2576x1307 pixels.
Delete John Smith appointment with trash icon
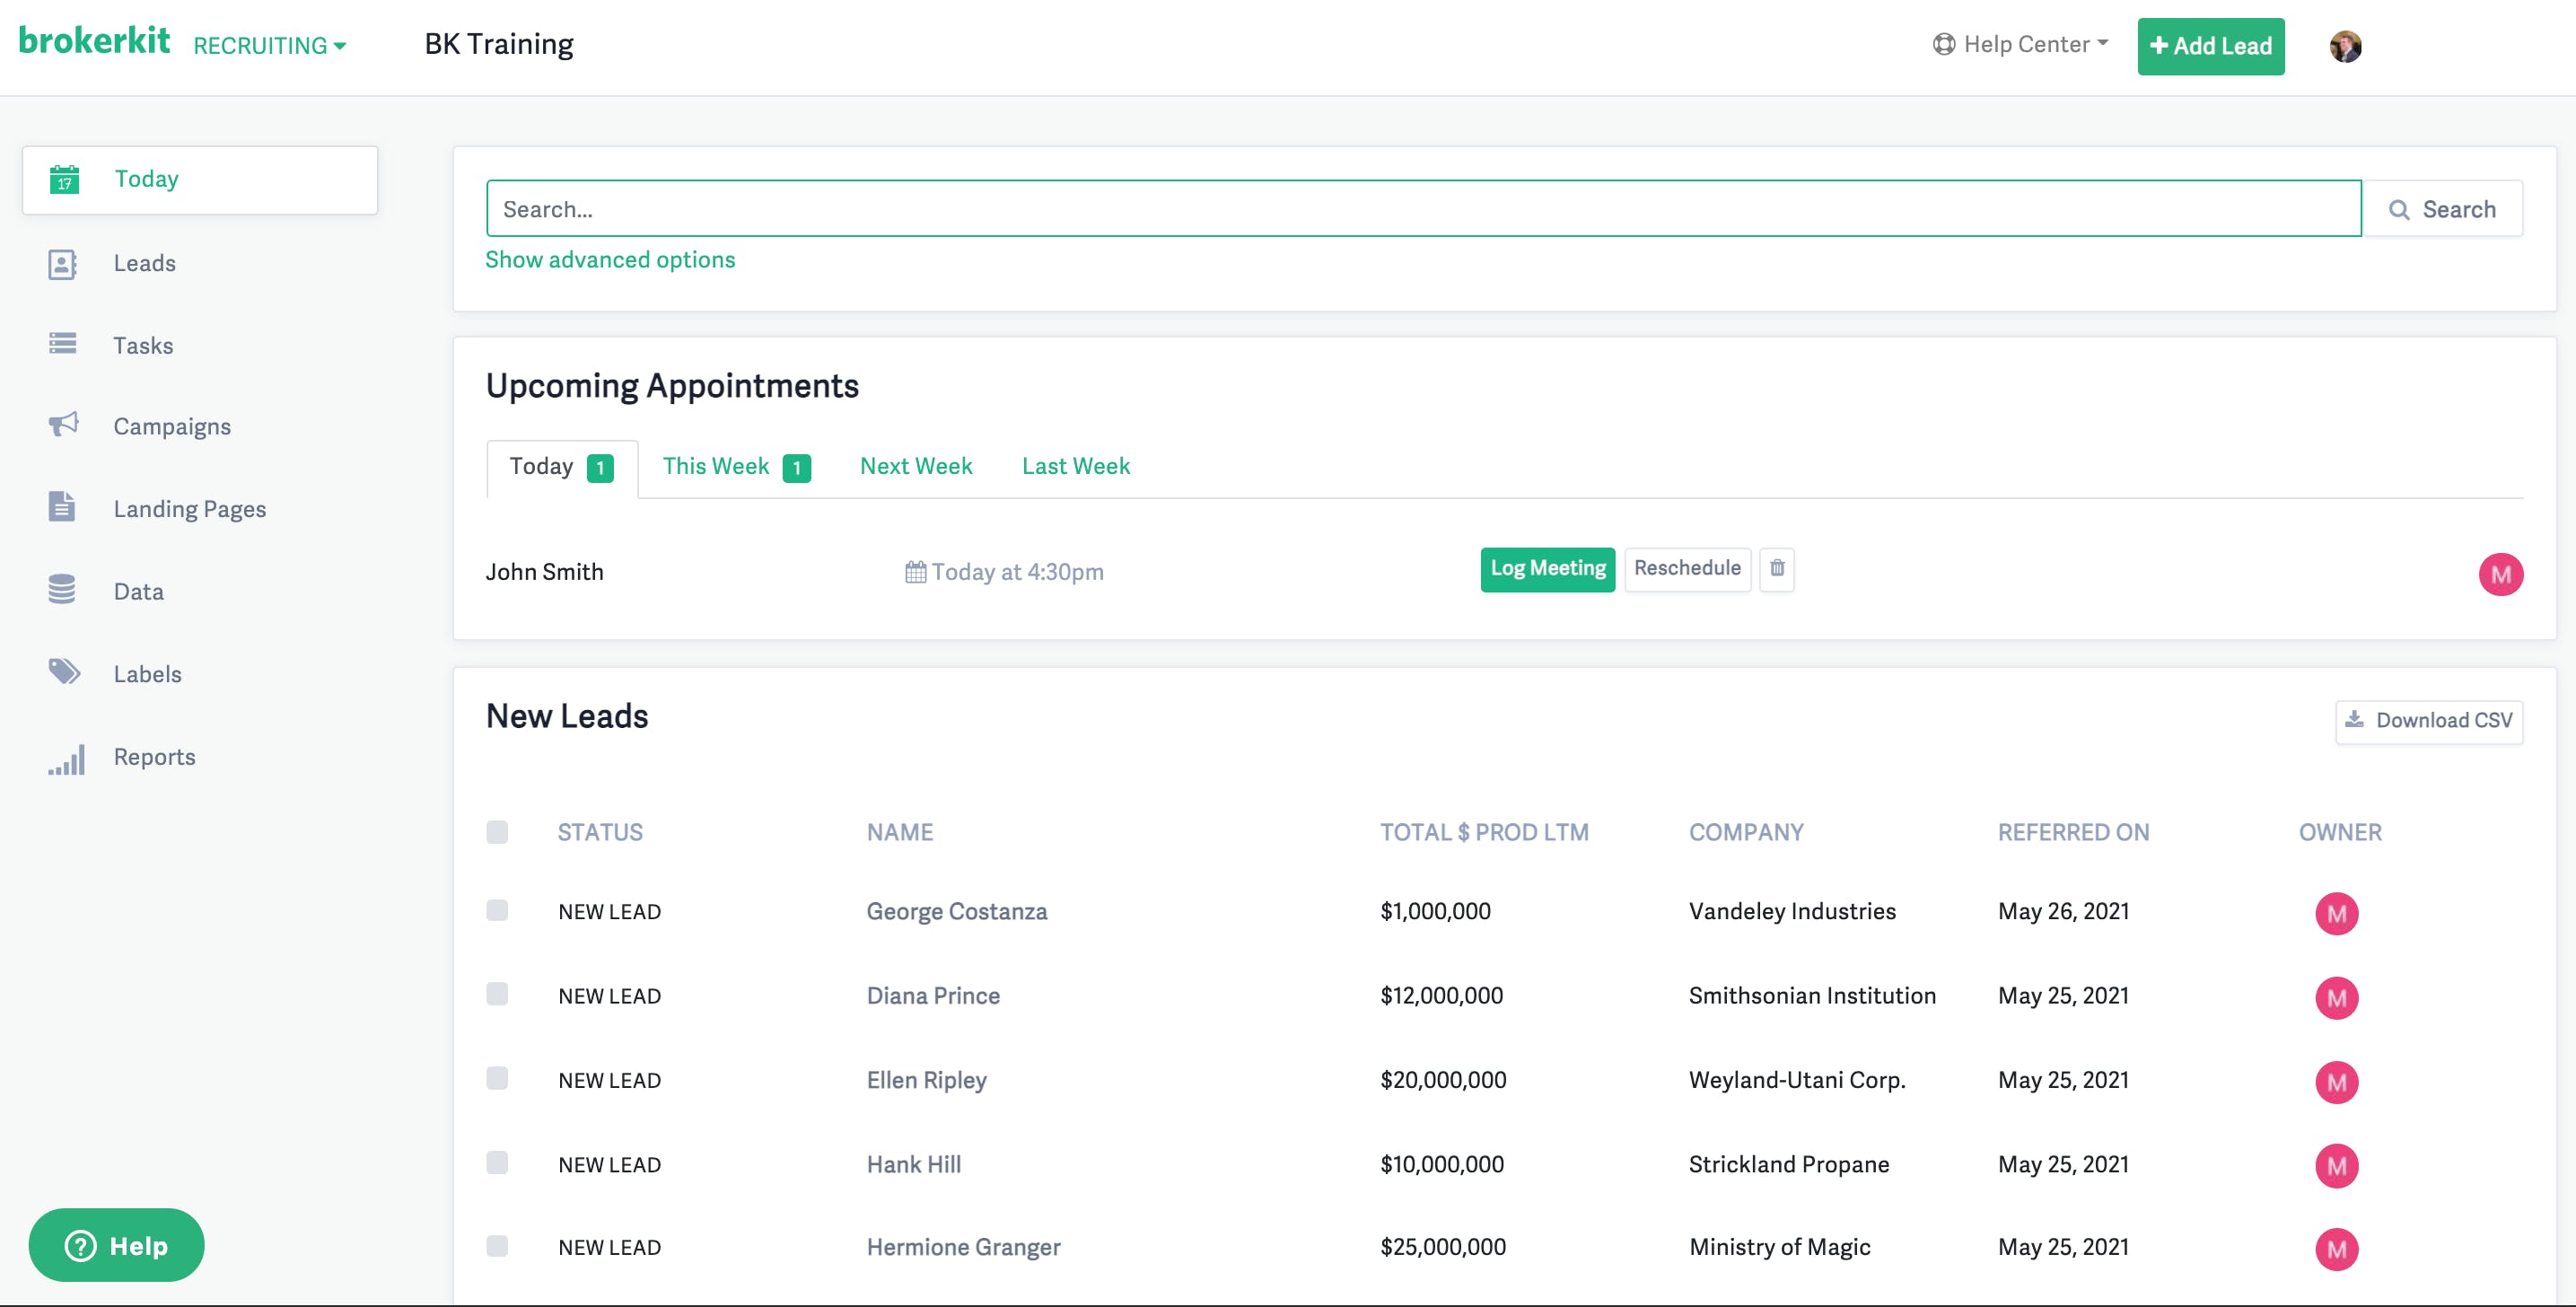[1777, 569]
